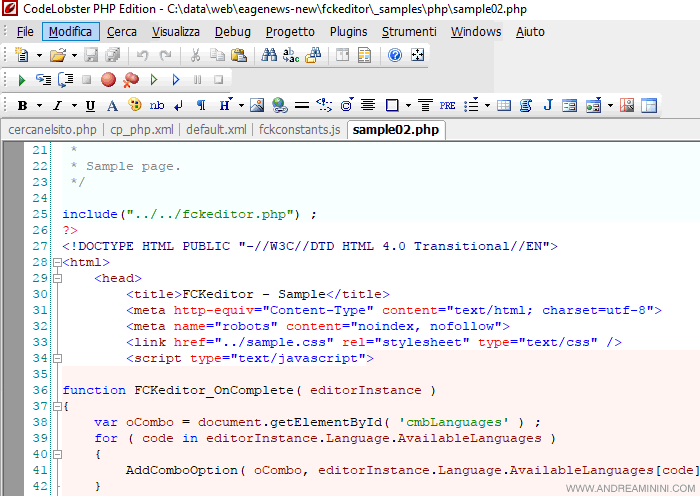Image resolution: width=700 pixels, height=496 pixels.
Task: Open the Visualizza menu
Action: [x=175, y=32]
